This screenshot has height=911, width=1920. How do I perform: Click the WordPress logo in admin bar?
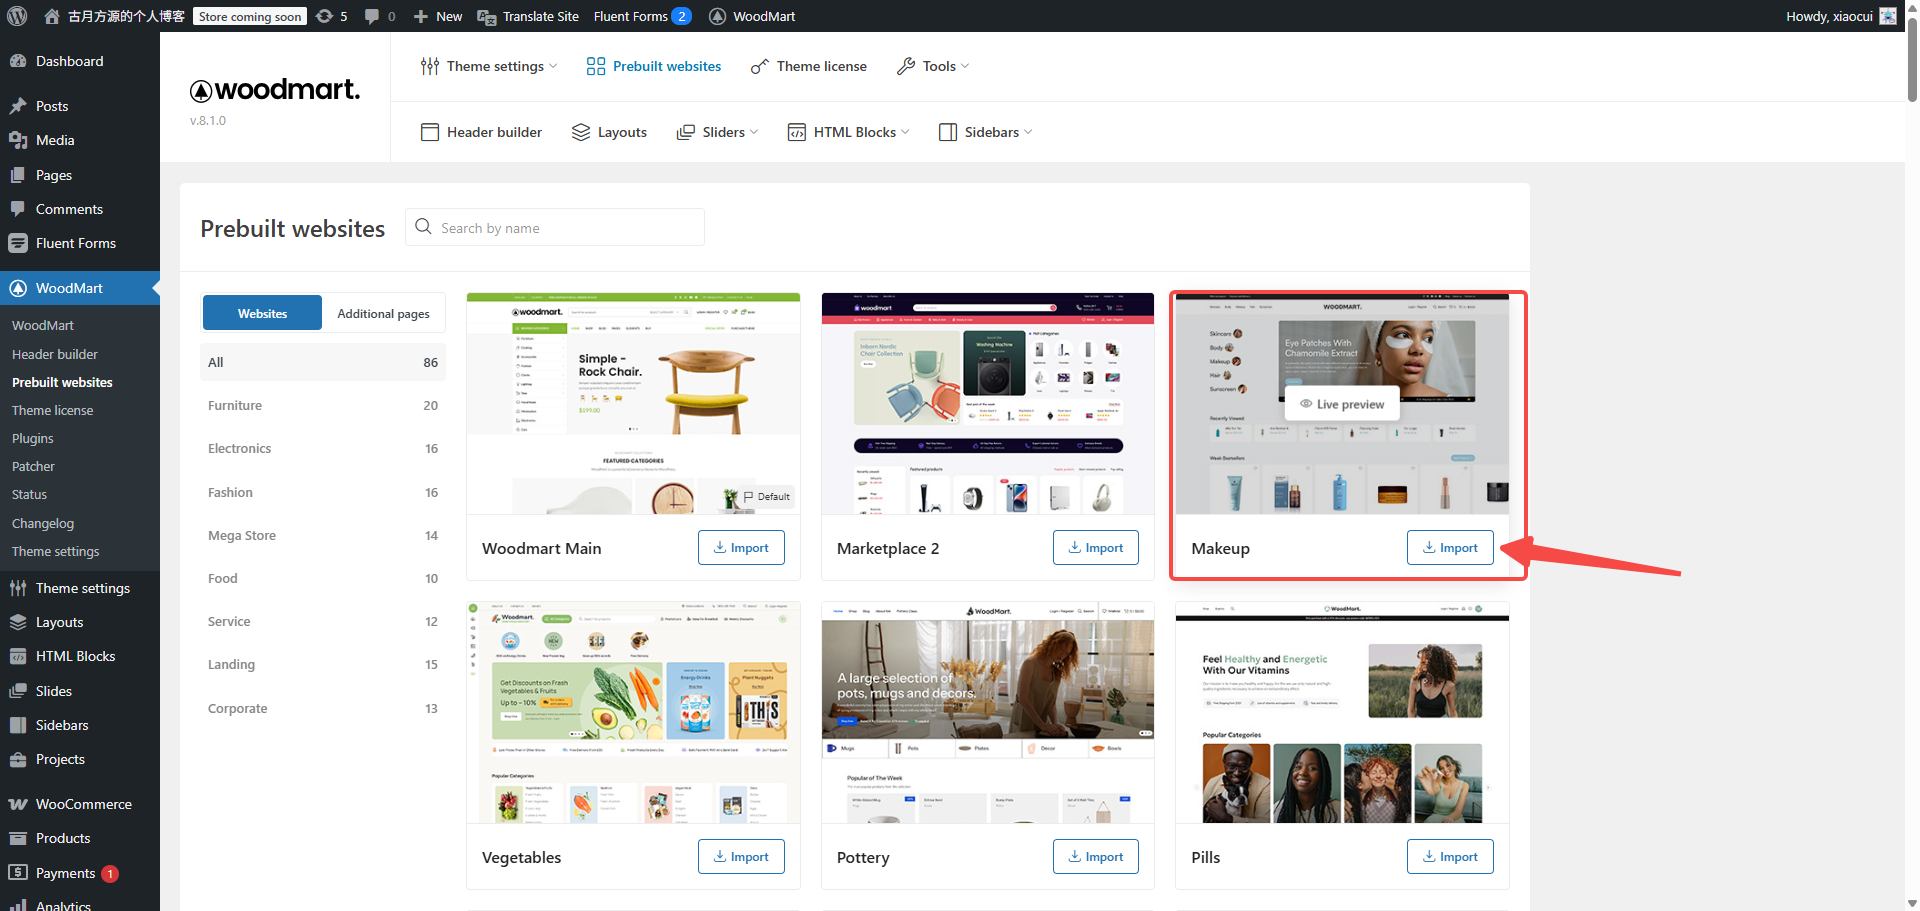point(16,16)
